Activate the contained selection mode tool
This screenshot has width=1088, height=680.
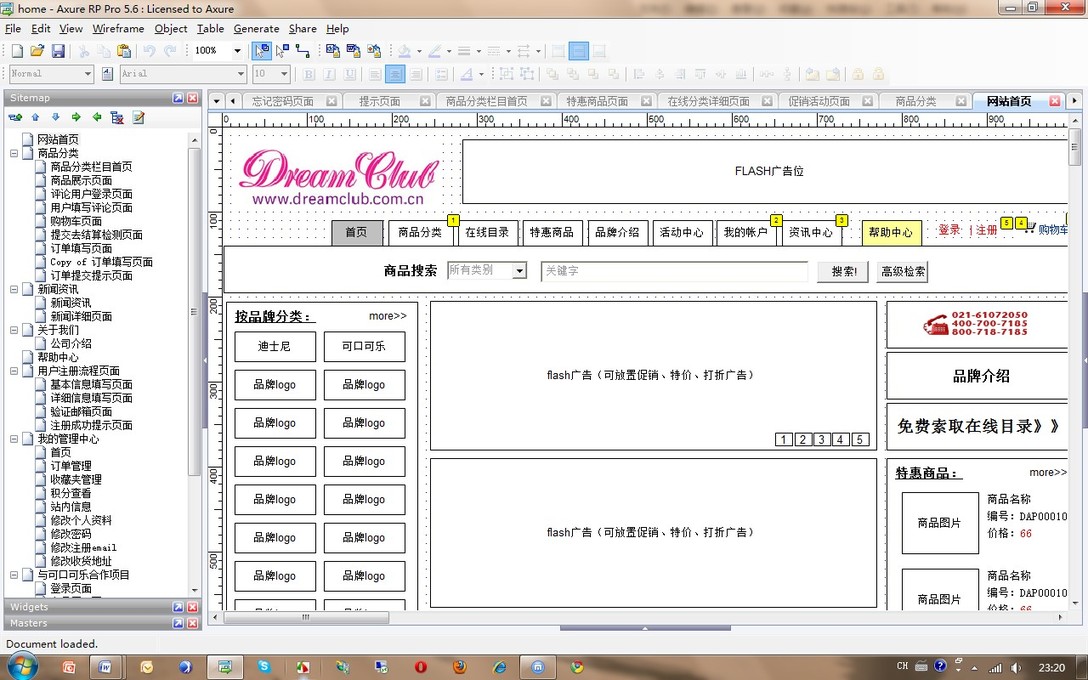(x=282, y=51)
